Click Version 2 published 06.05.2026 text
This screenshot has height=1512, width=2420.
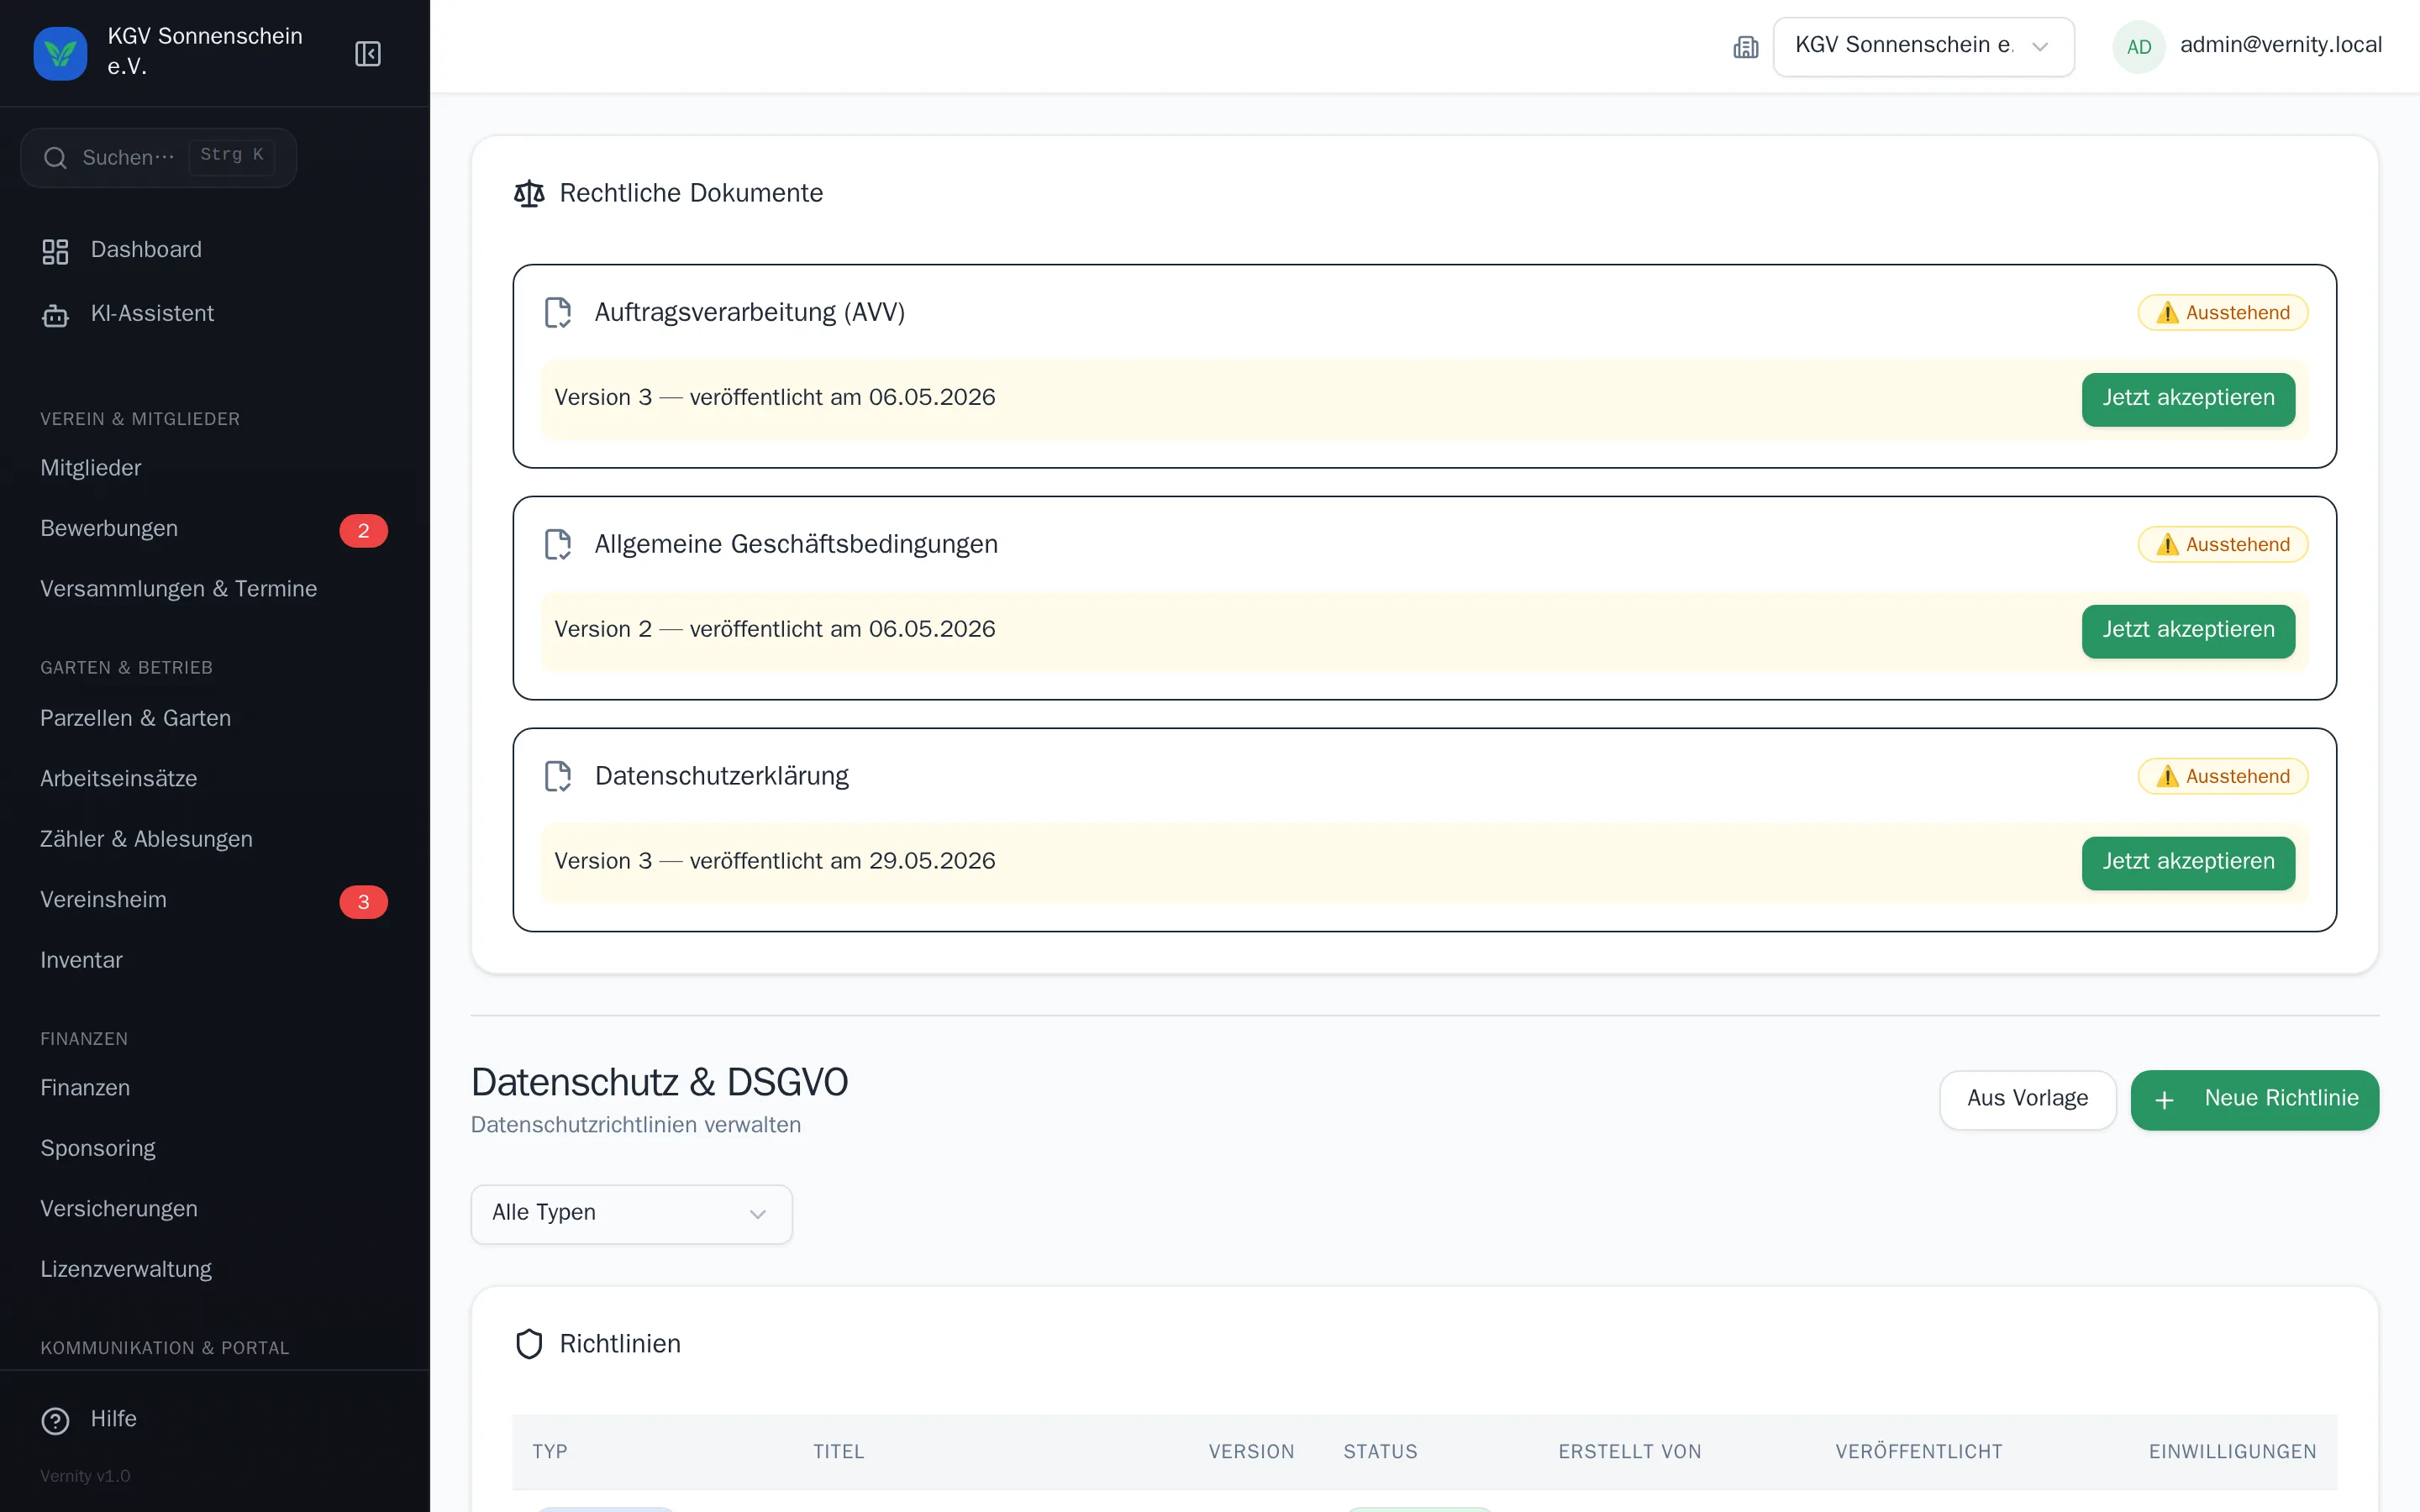(775, 629)
